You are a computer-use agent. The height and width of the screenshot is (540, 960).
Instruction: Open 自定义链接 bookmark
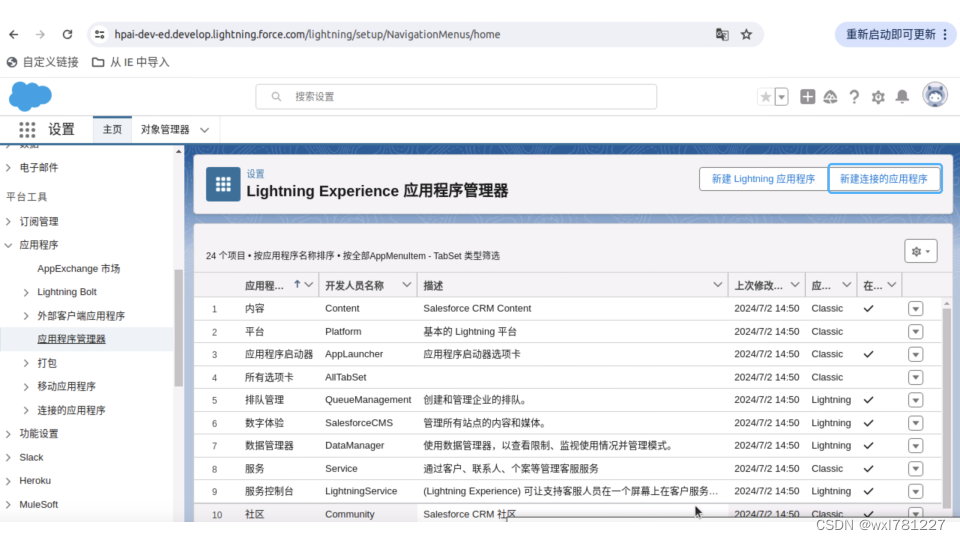pos(42,62)
